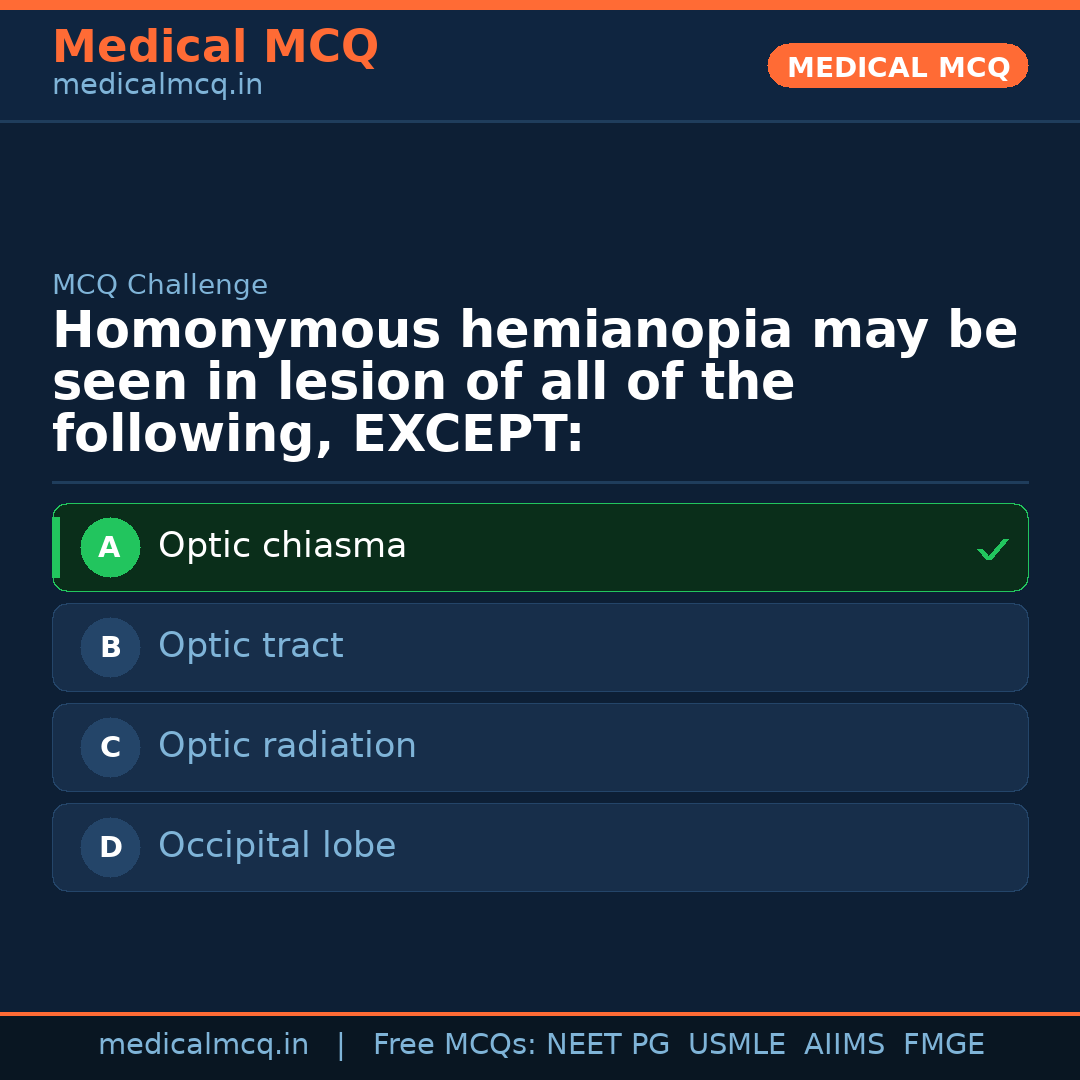Select the circular A badge icon

110,547
